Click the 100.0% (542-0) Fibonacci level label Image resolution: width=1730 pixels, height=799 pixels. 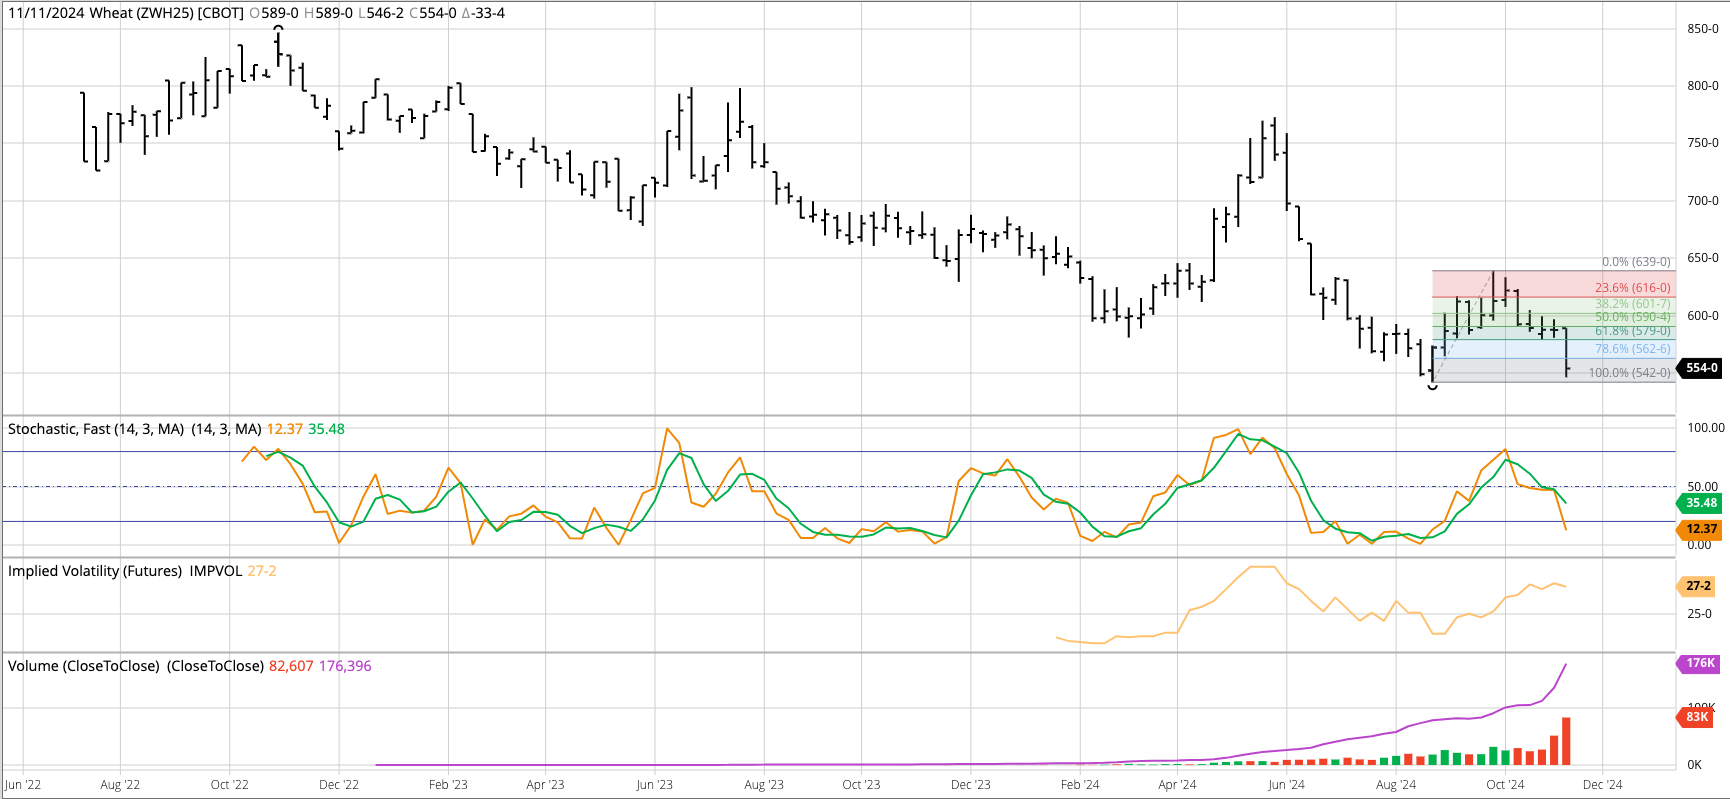(1629, 373)
